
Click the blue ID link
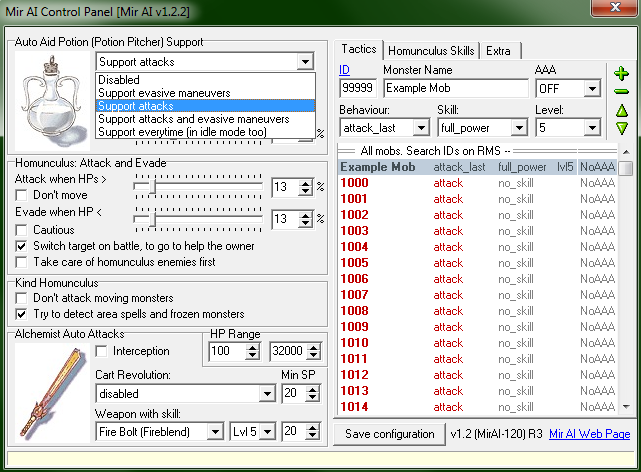pyautogui.click(x=344, y=70)
